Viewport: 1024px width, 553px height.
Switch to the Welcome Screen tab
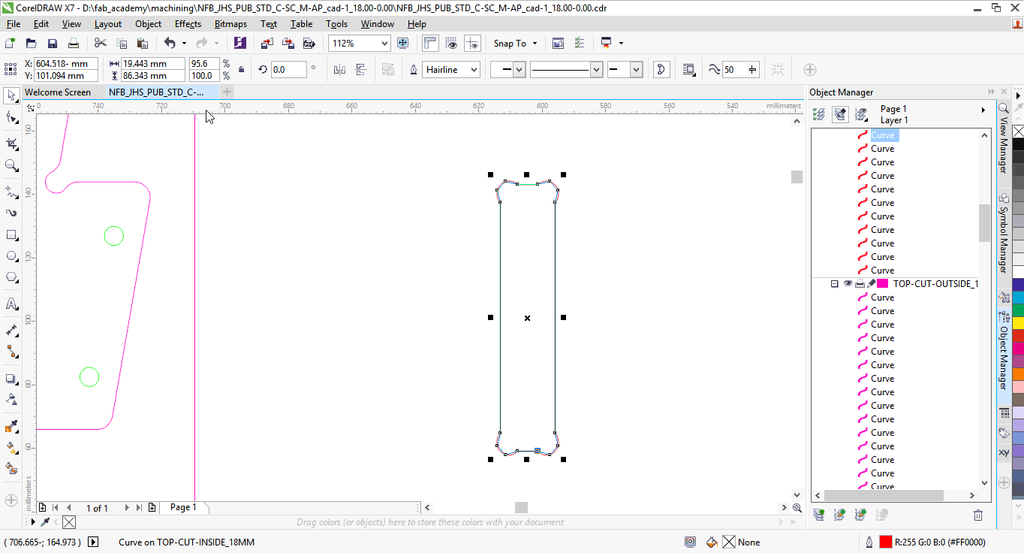pyautogui.click(x=57, y=92)
